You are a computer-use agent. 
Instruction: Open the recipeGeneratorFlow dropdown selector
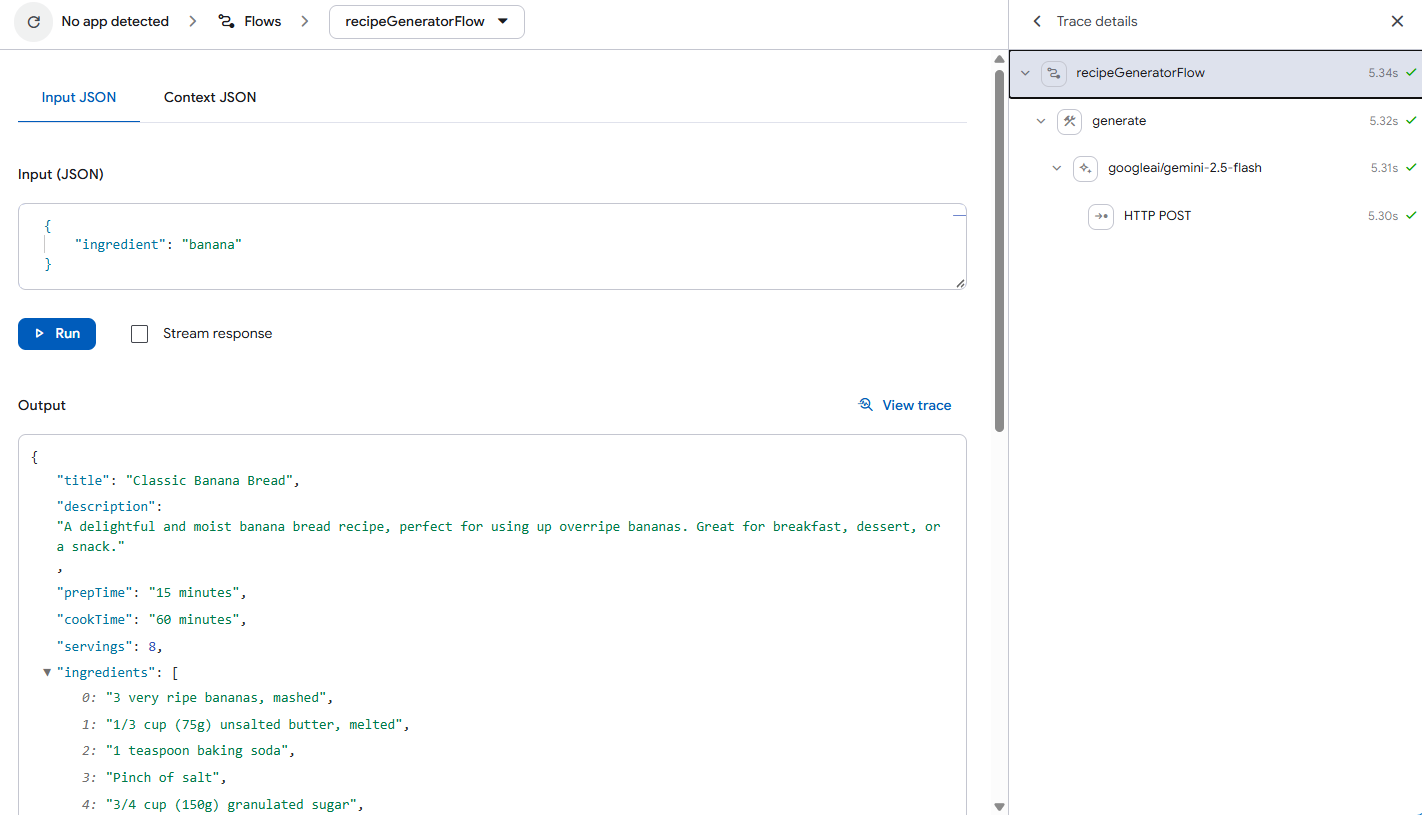(x=426, y=21)
